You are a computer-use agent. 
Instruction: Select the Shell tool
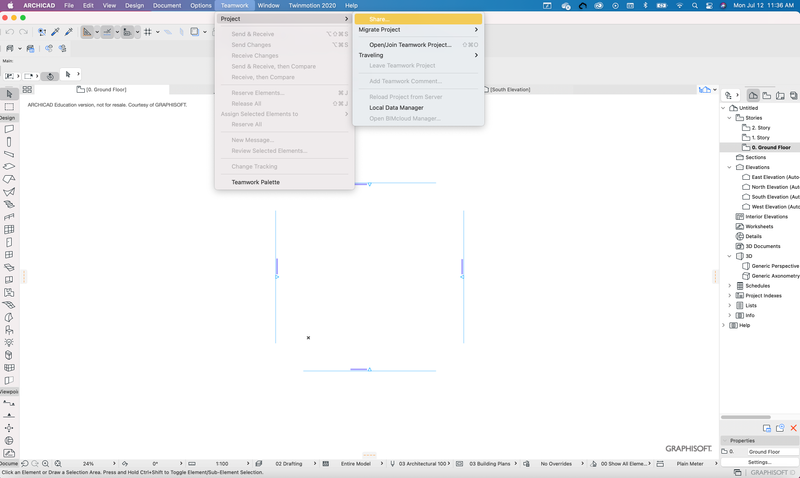pos(9,192)
